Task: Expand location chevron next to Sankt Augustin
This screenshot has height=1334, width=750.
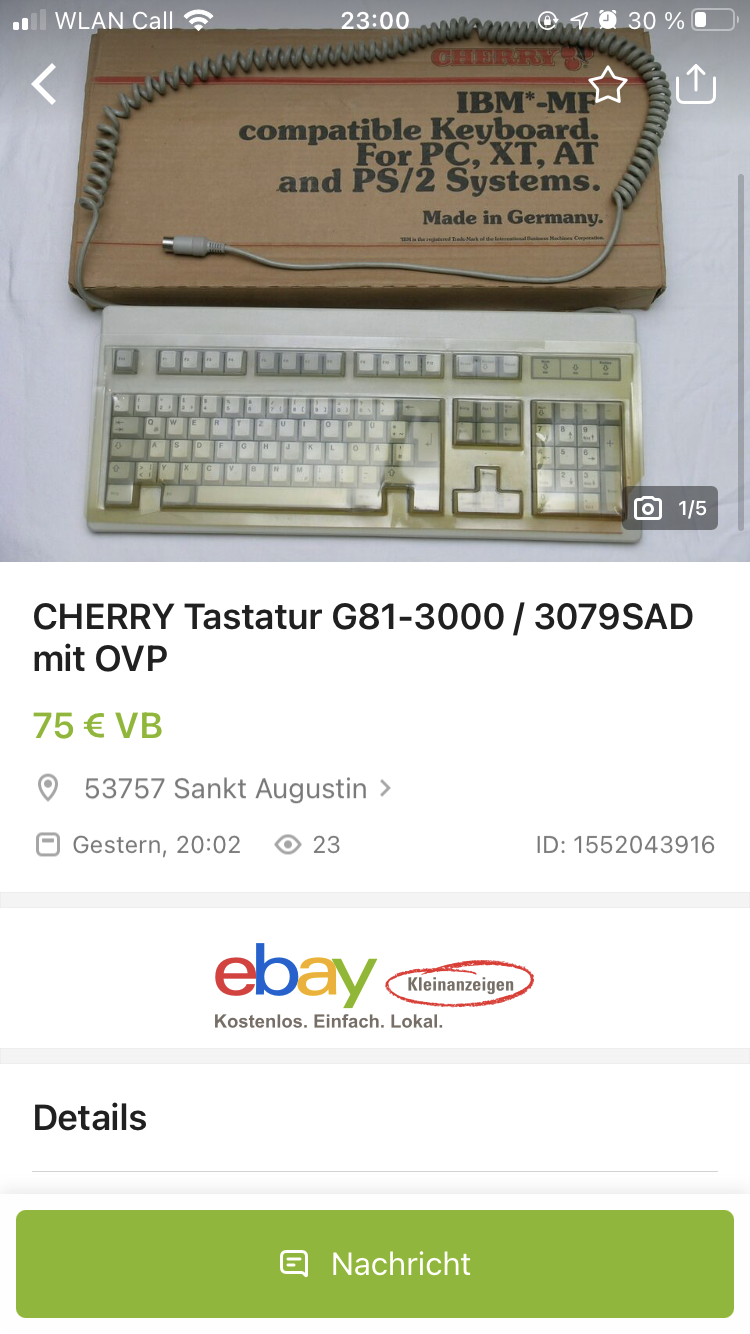Action: [385, 788]
